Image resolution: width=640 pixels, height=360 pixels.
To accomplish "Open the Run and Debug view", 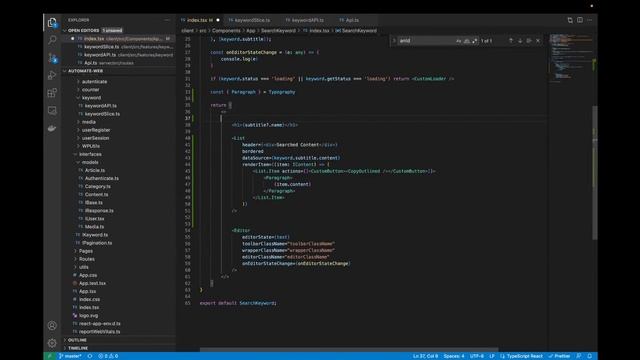I will (x=52, y=75).
